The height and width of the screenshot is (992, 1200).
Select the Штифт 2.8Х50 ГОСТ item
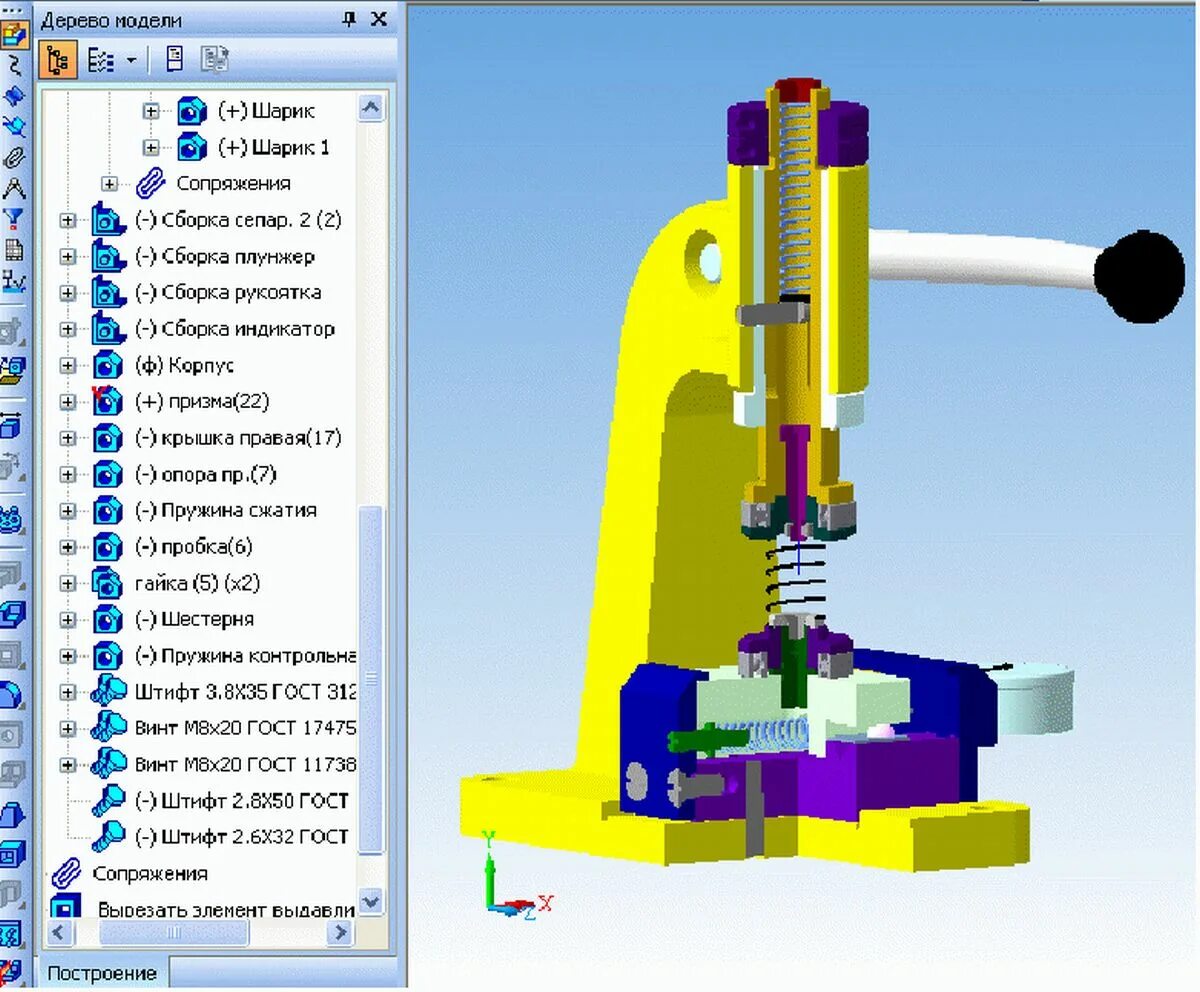click(x=240, y=801)
